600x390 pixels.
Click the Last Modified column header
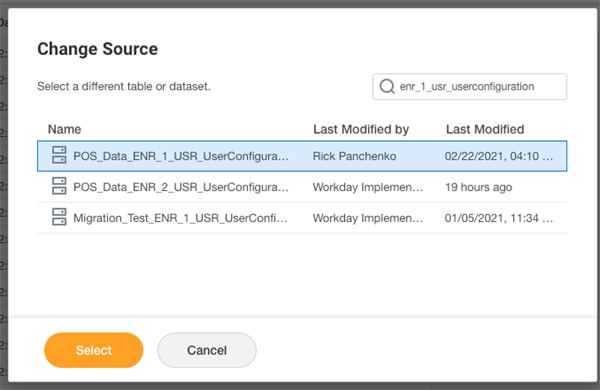point(485,129)
